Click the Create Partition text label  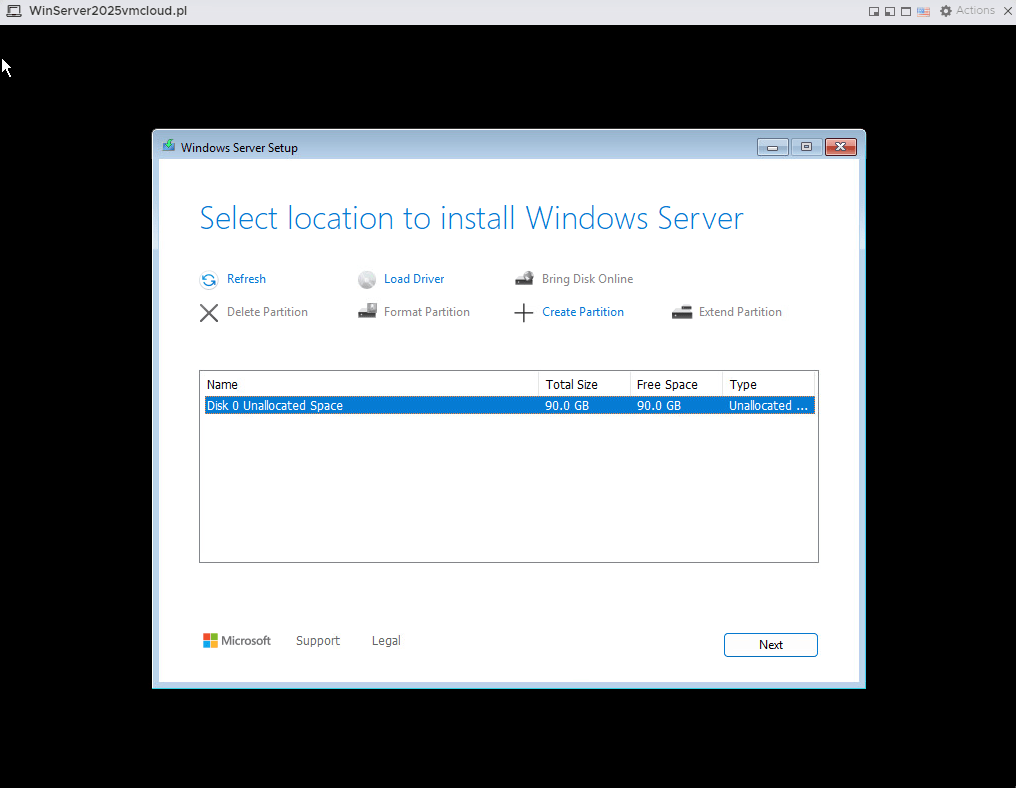click(583, 312)
